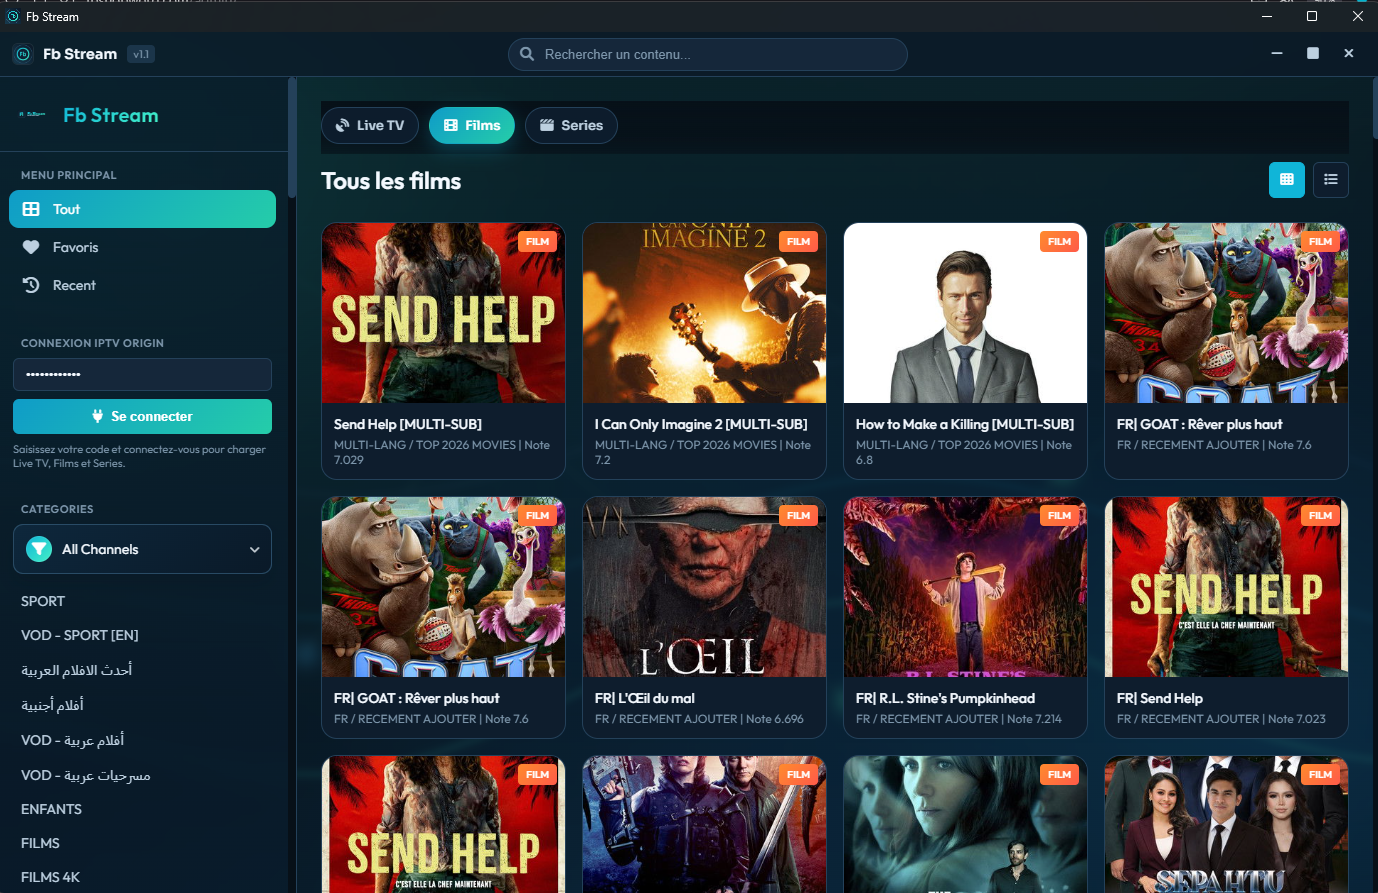Screen dimensions: 1378x893
Task: Select the ENFANTS category
Action: [x=51, y=809]
